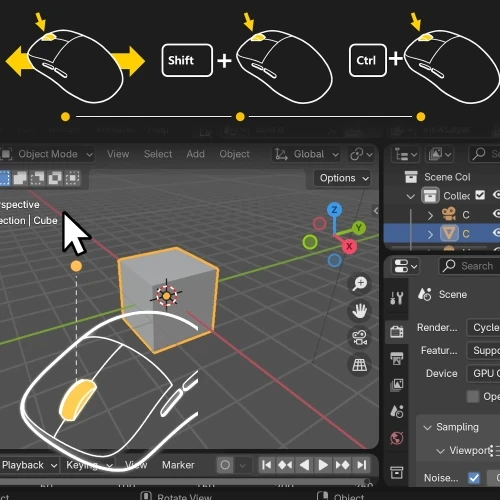Switch perspective/orthographic with the grid icon
The width and height of the screenshot is (500, 500).
tap(360, 365)
